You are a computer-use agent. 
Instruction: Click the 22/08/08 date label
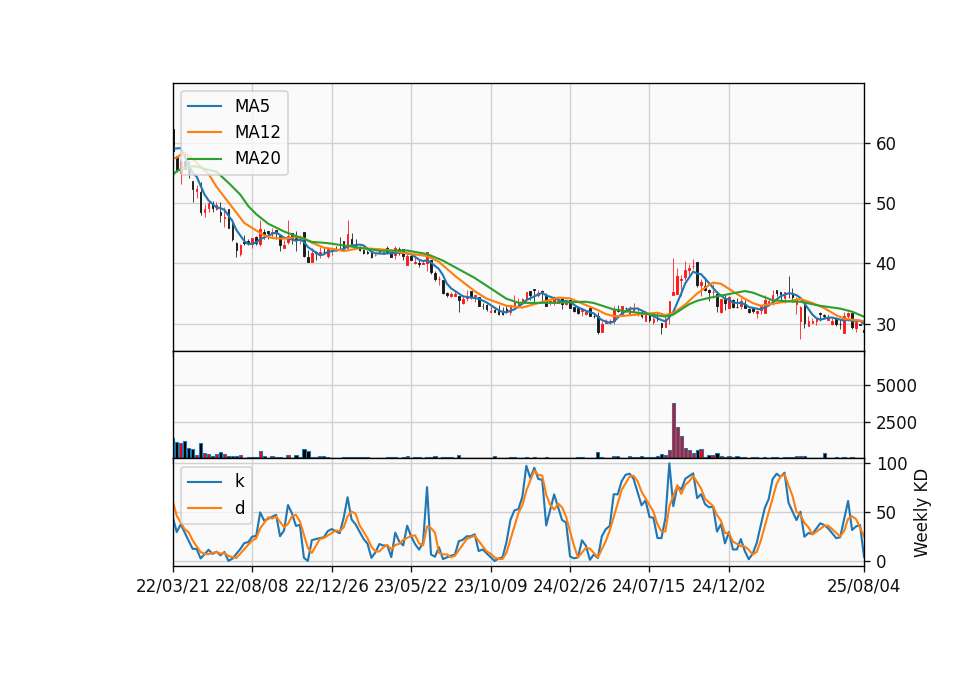click(x=252, y=586)
